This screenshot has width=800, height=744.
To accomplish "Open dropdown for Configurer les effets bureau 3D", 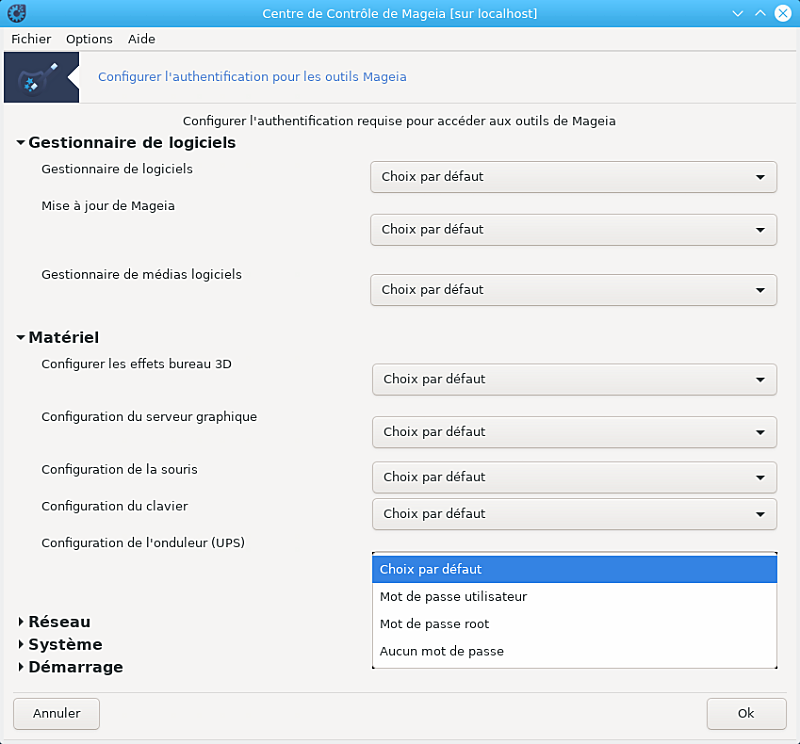I will coord(574,379).
